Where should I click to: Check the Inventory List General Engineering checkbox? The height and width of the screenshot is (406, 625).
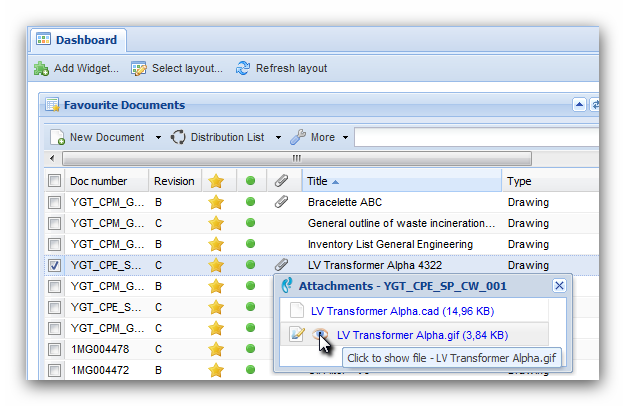coord(55,244)
